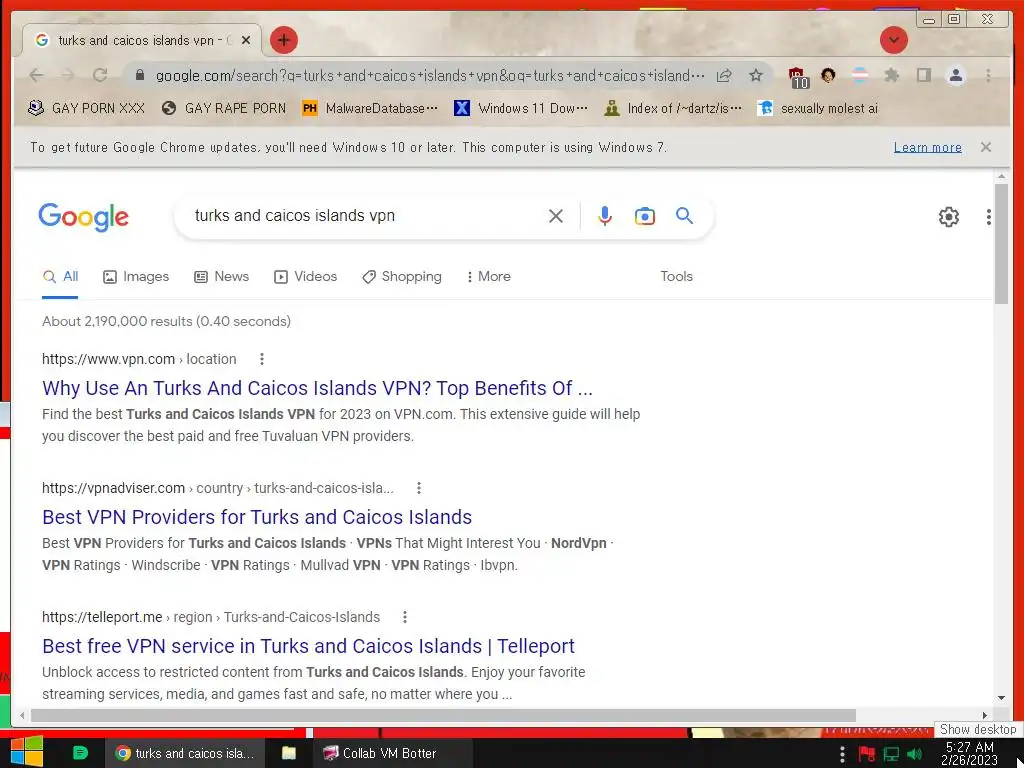Open the network status tray icon
Image resolution: width=1024 pixels, height=768 pixels.
click(x=891, y=754)
